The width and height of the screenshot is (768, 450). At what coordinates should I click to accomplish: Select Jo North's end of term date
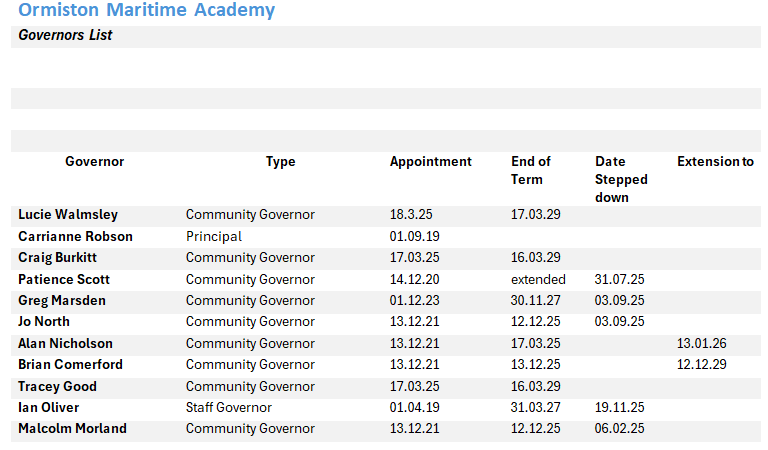point(535,322)
